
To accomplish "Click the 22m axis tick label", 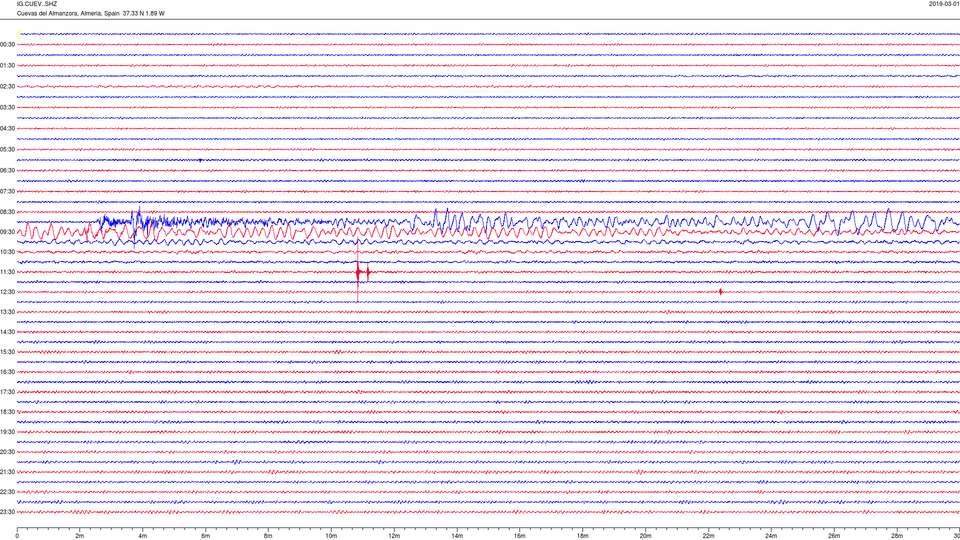I will click(x=708, y=536).
